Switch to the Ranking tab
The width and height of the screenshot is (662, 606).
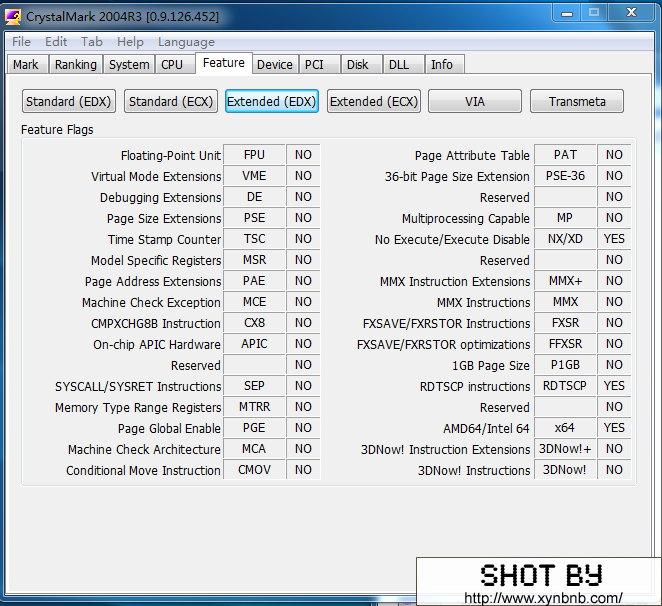pos(76,65)
